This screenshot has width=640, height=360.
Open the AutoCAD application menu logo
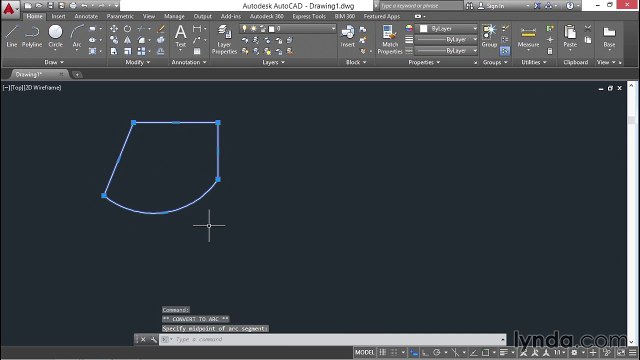click(x=9, y=8)
